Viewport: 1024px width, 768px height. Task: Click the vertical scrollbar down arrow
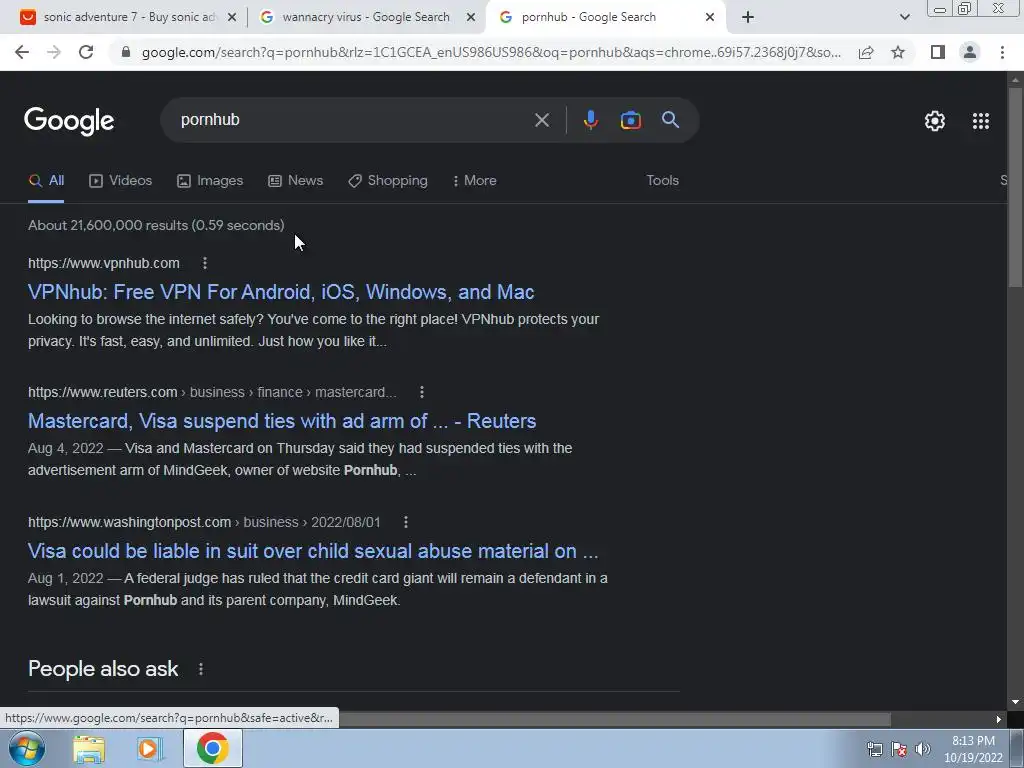(1015, 702)
